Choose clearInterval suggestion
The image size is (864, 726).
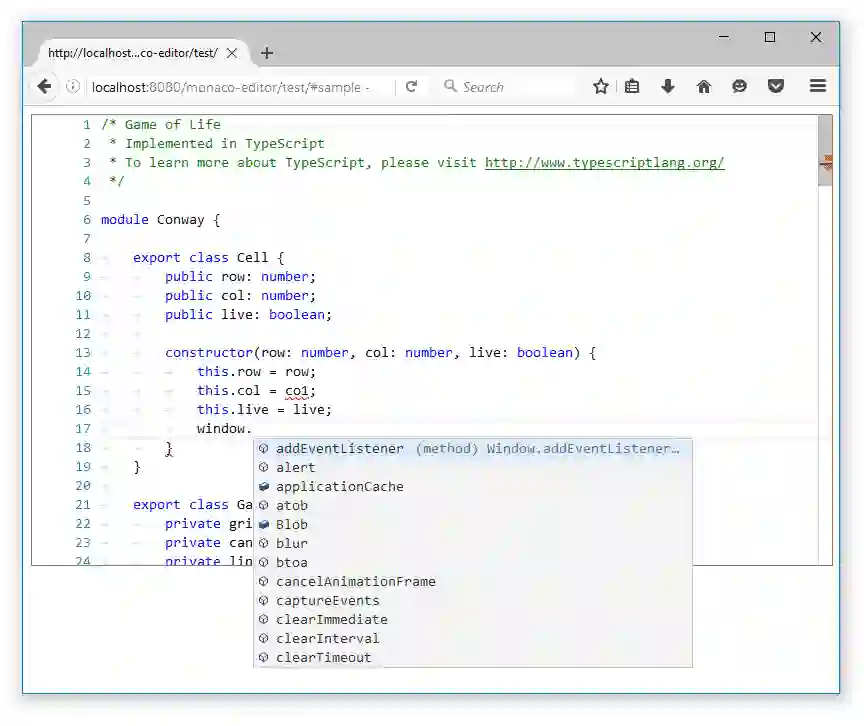point(473,638)
